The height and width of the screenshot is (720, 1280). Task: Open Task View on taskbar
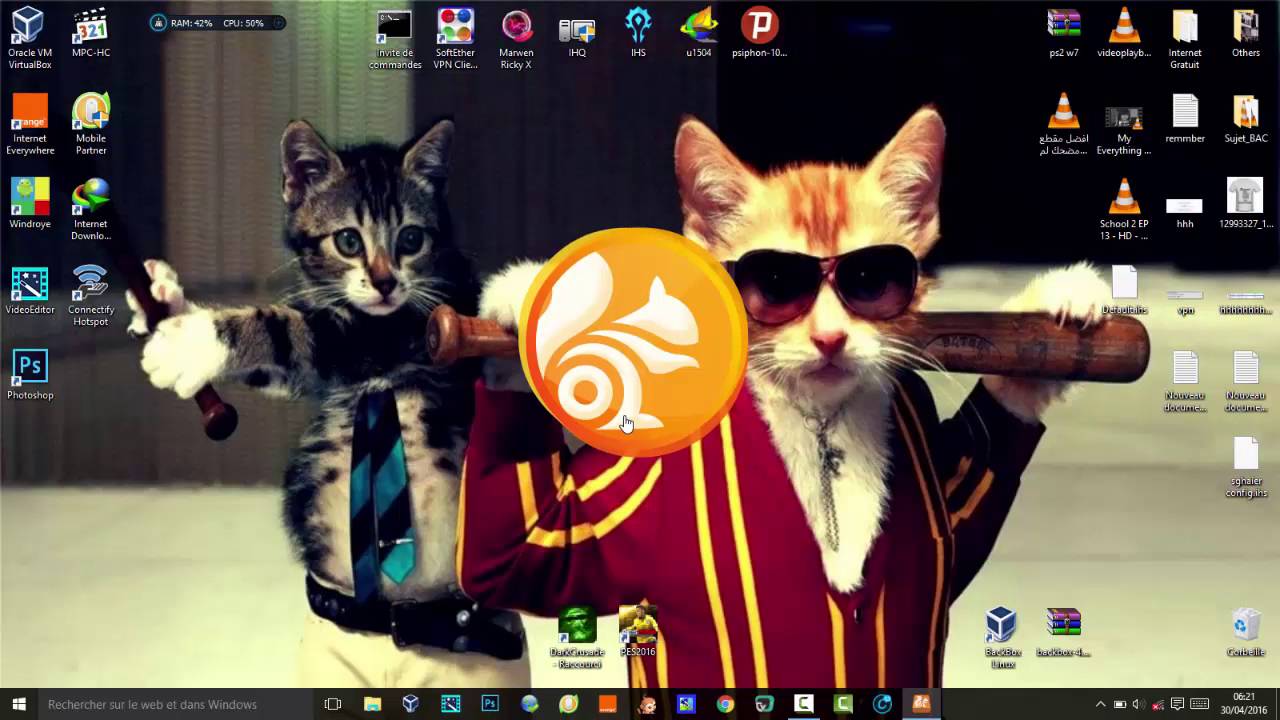333,704
